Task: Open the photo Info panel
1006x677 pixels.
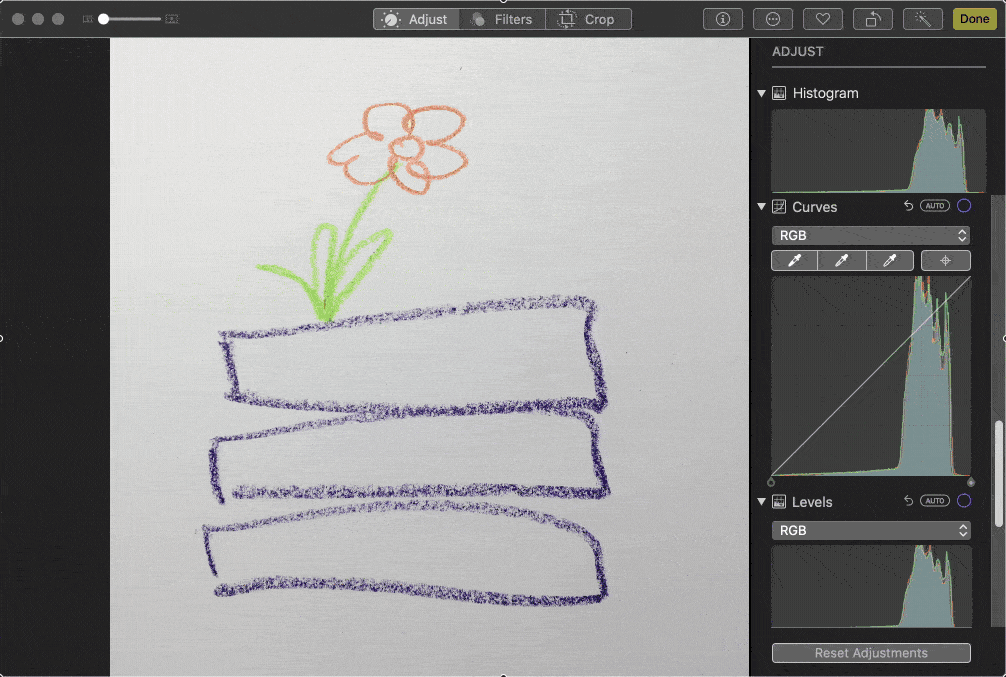Action: (x=723, y=19)
